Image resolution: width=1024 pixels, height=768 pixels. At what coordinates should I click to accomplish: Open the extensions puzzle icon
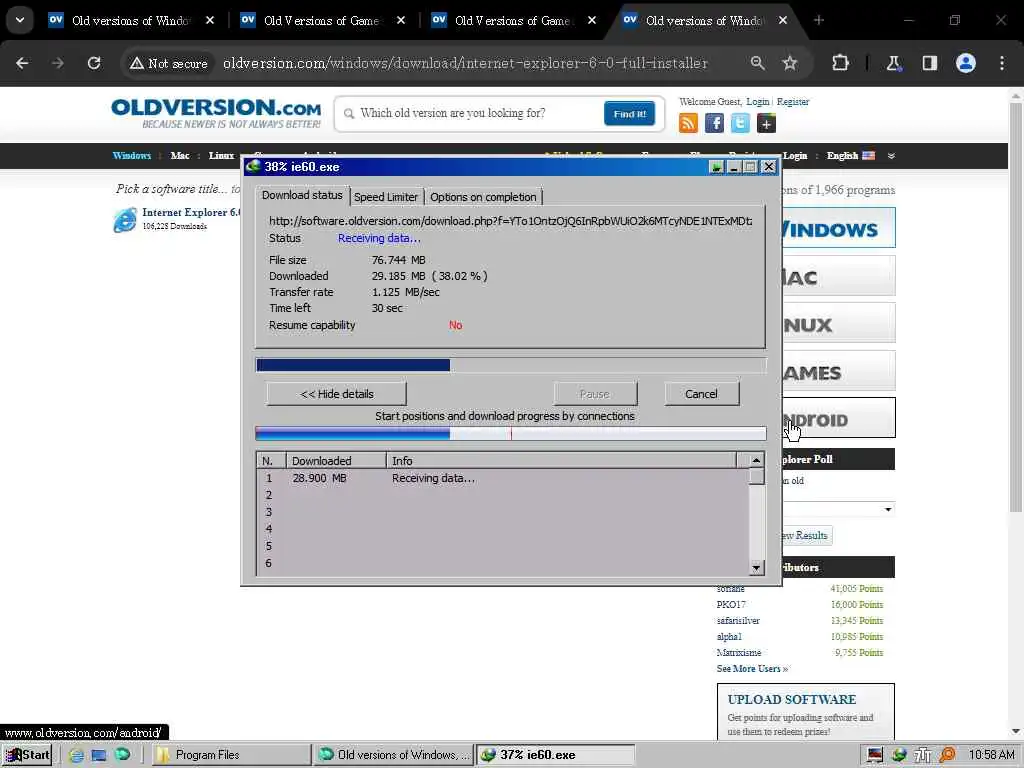[840, 63]
